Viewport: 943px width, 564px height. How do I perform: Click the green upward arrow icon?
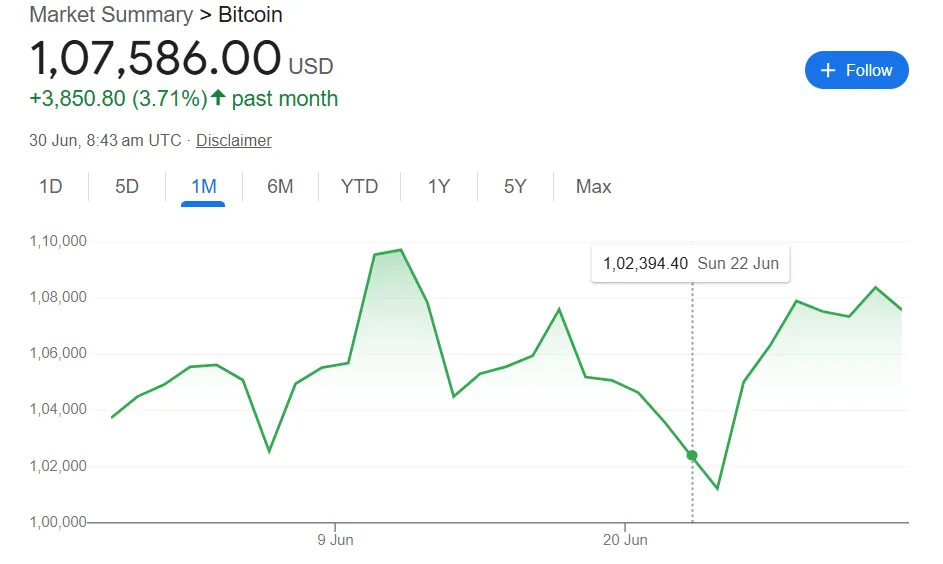[x=218, y=98]
